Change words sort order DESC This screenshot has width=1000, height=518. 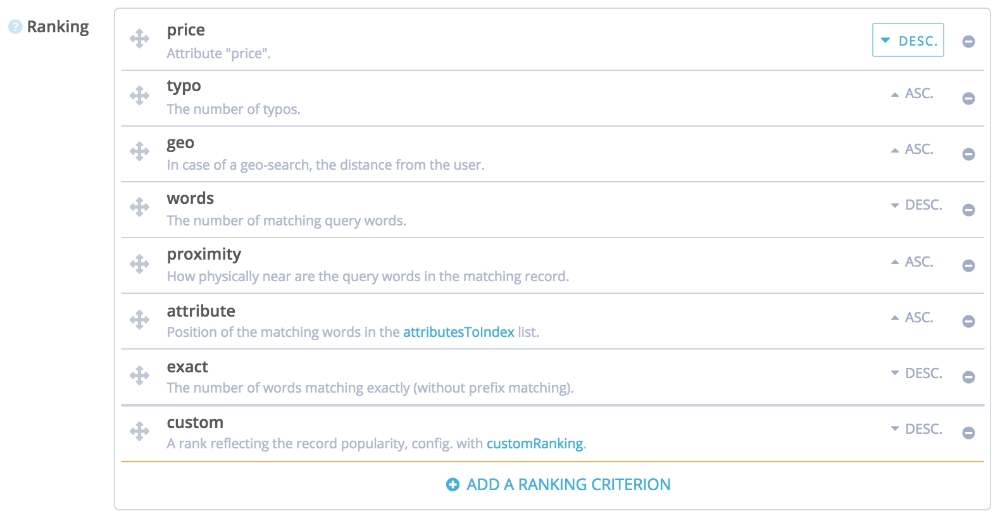(916, 205)
